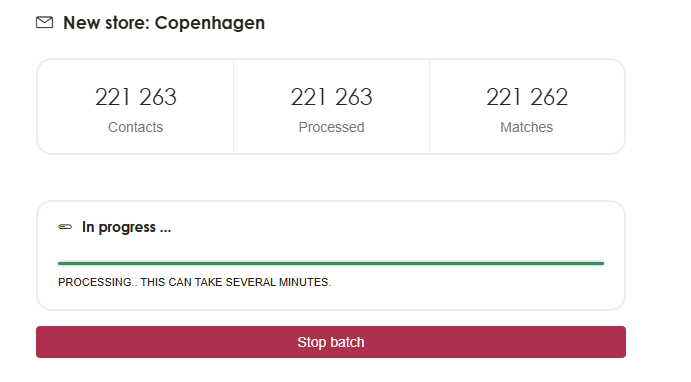This screenshot has width=691, height=382.
Task: Click the ellipsis after In progress
Action: (165, 230)
